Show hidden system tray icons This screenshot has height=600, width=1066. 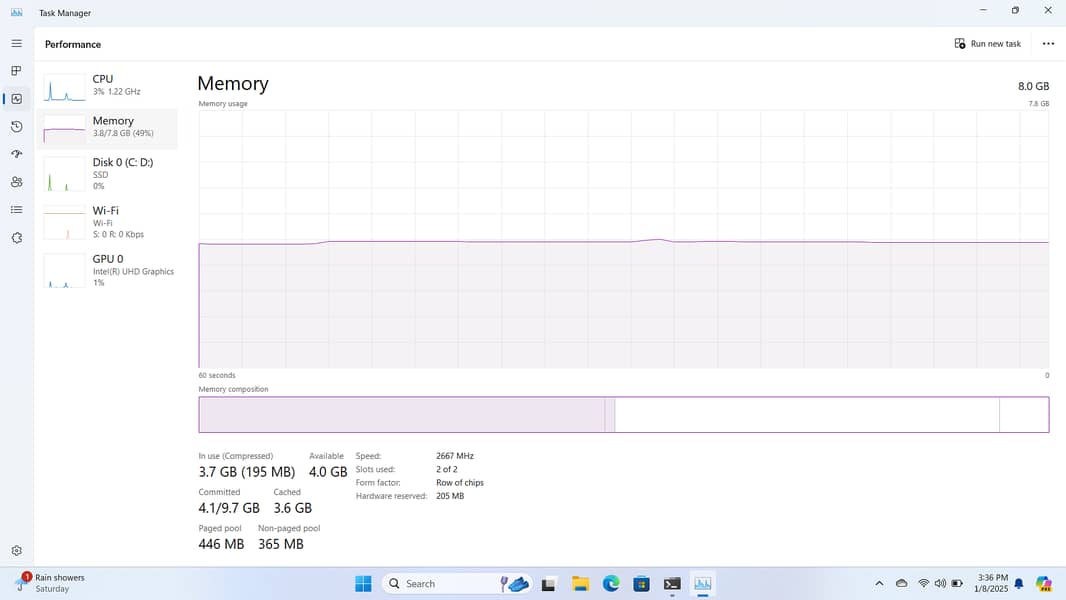tap(879, 584)
